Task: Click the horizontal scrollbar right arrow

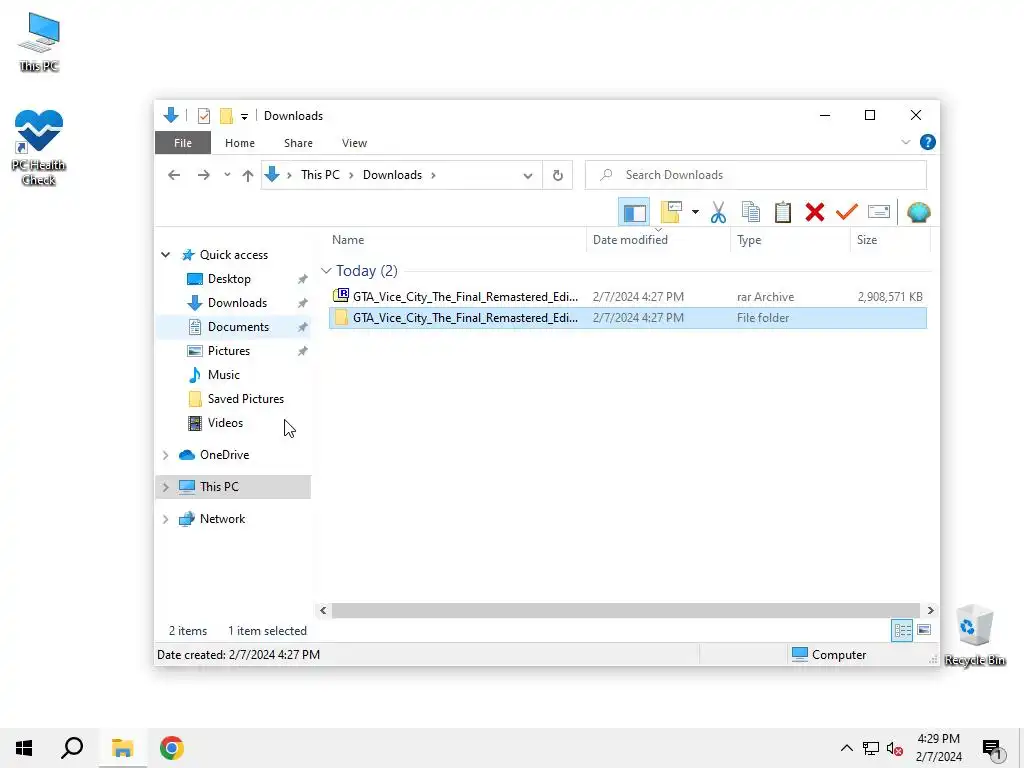Action: pyautogui.click(x=930, y=611)
